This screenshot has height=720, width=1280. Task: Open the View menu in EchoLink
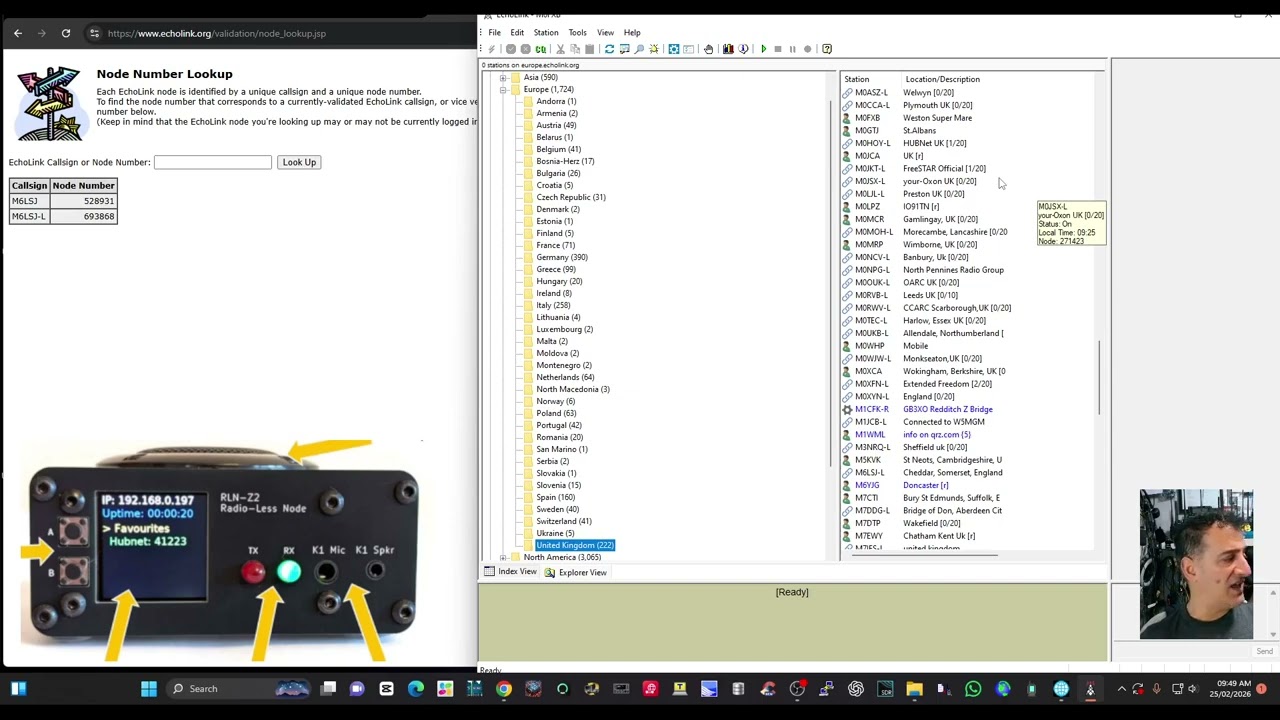click(x=605, y=32)
